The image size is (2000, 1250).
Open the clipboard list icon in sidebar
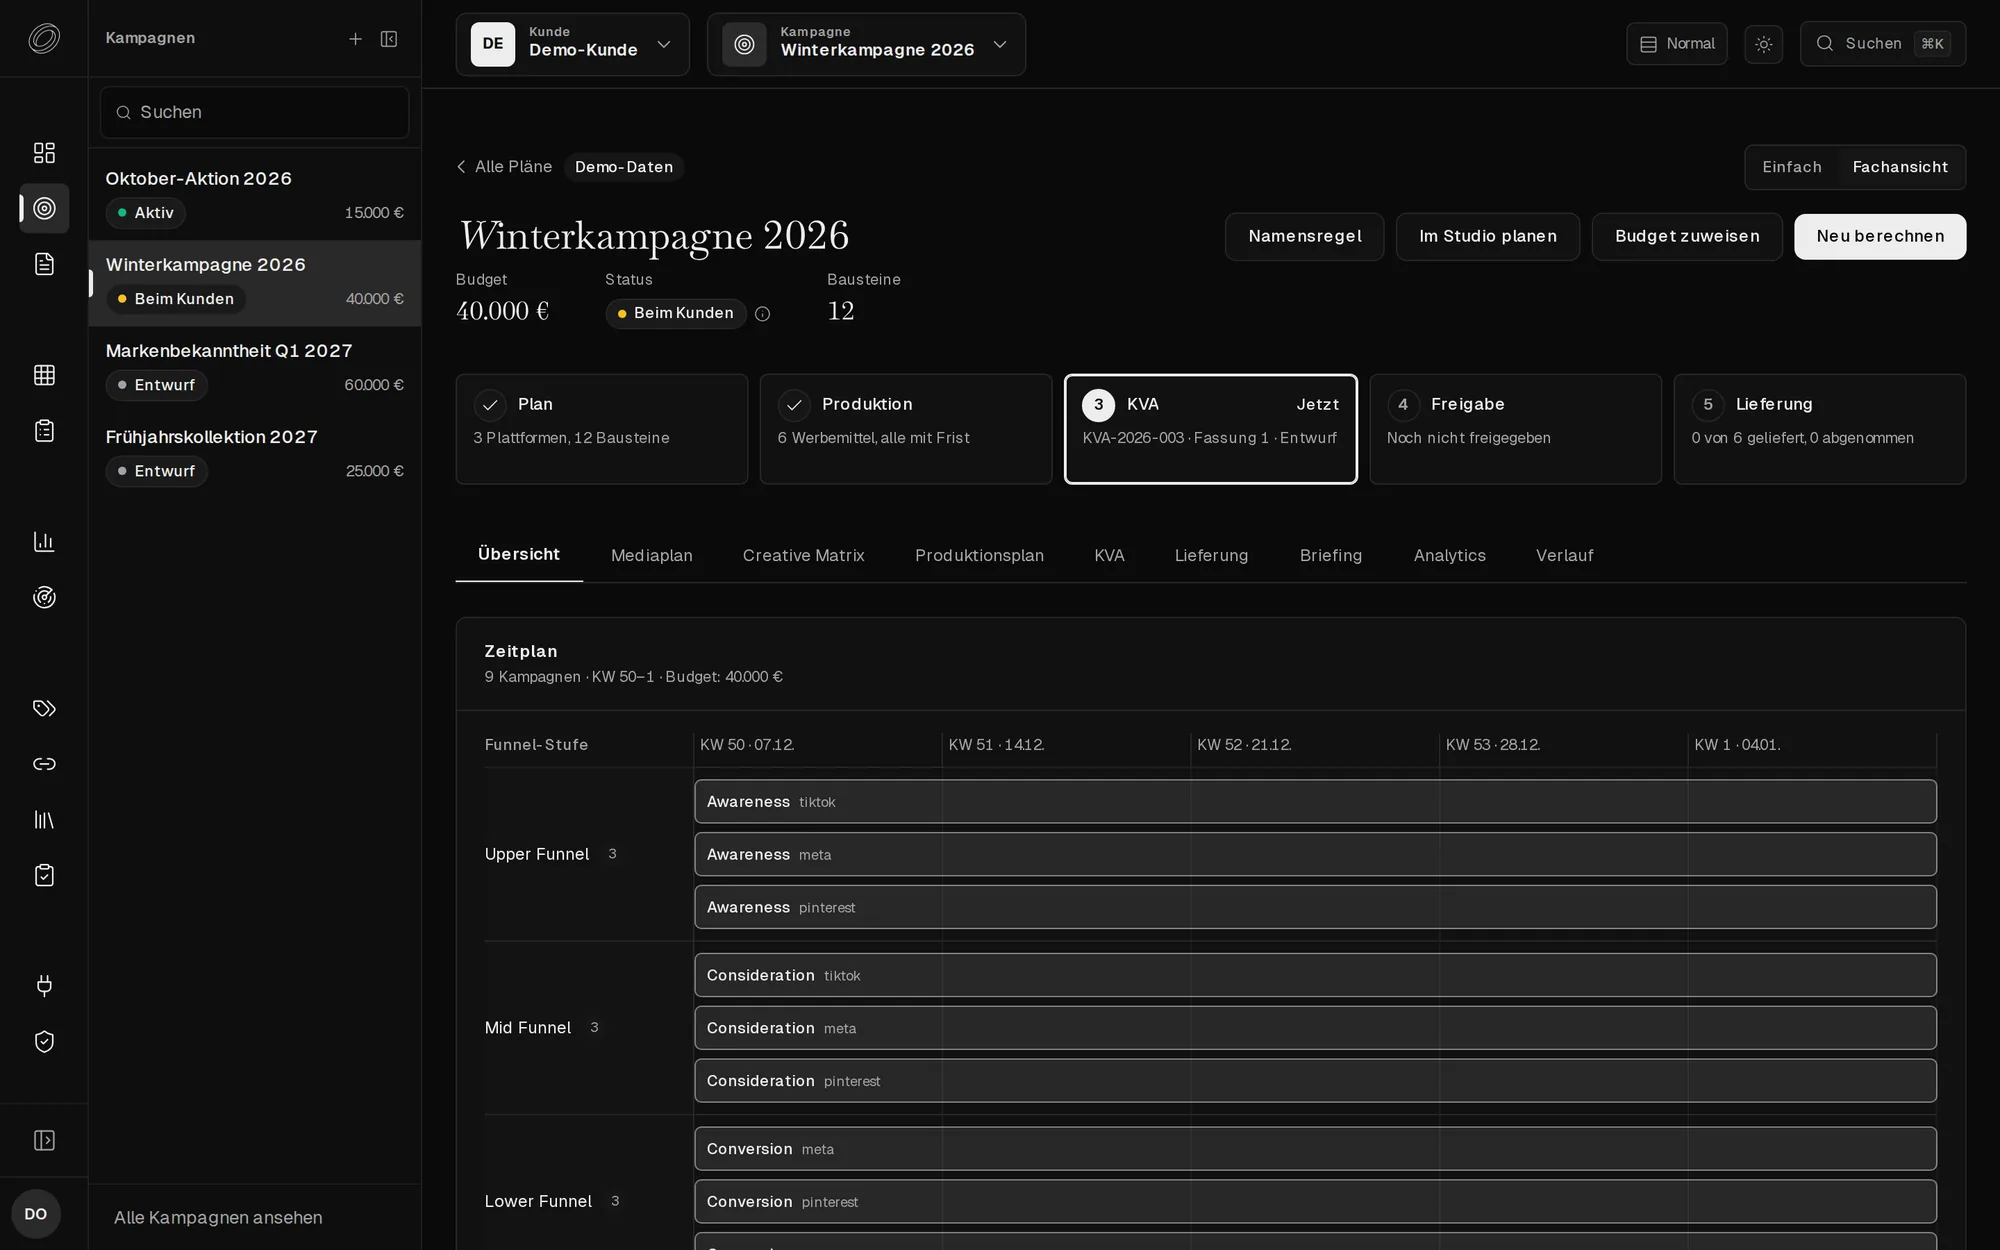click(44, 431)
